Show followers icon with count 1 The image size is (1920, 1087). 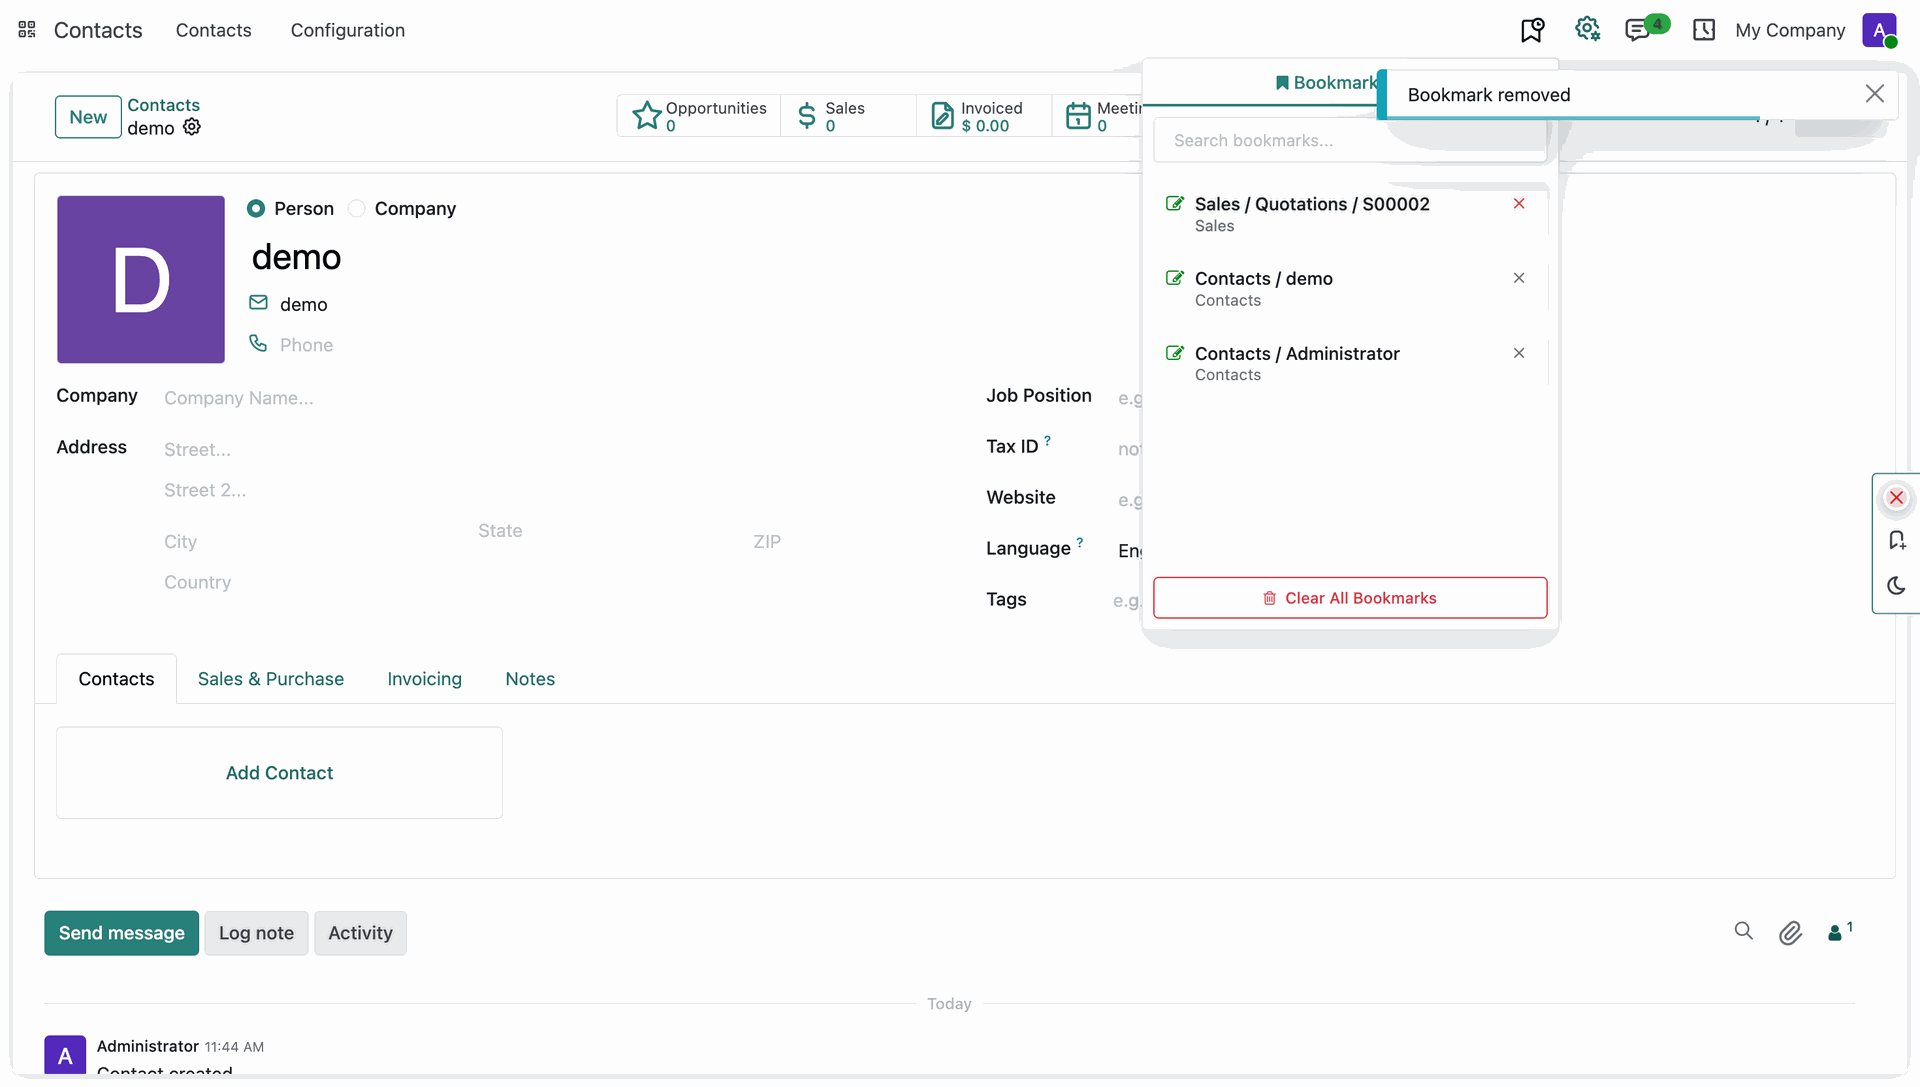tap(1840, 931)
